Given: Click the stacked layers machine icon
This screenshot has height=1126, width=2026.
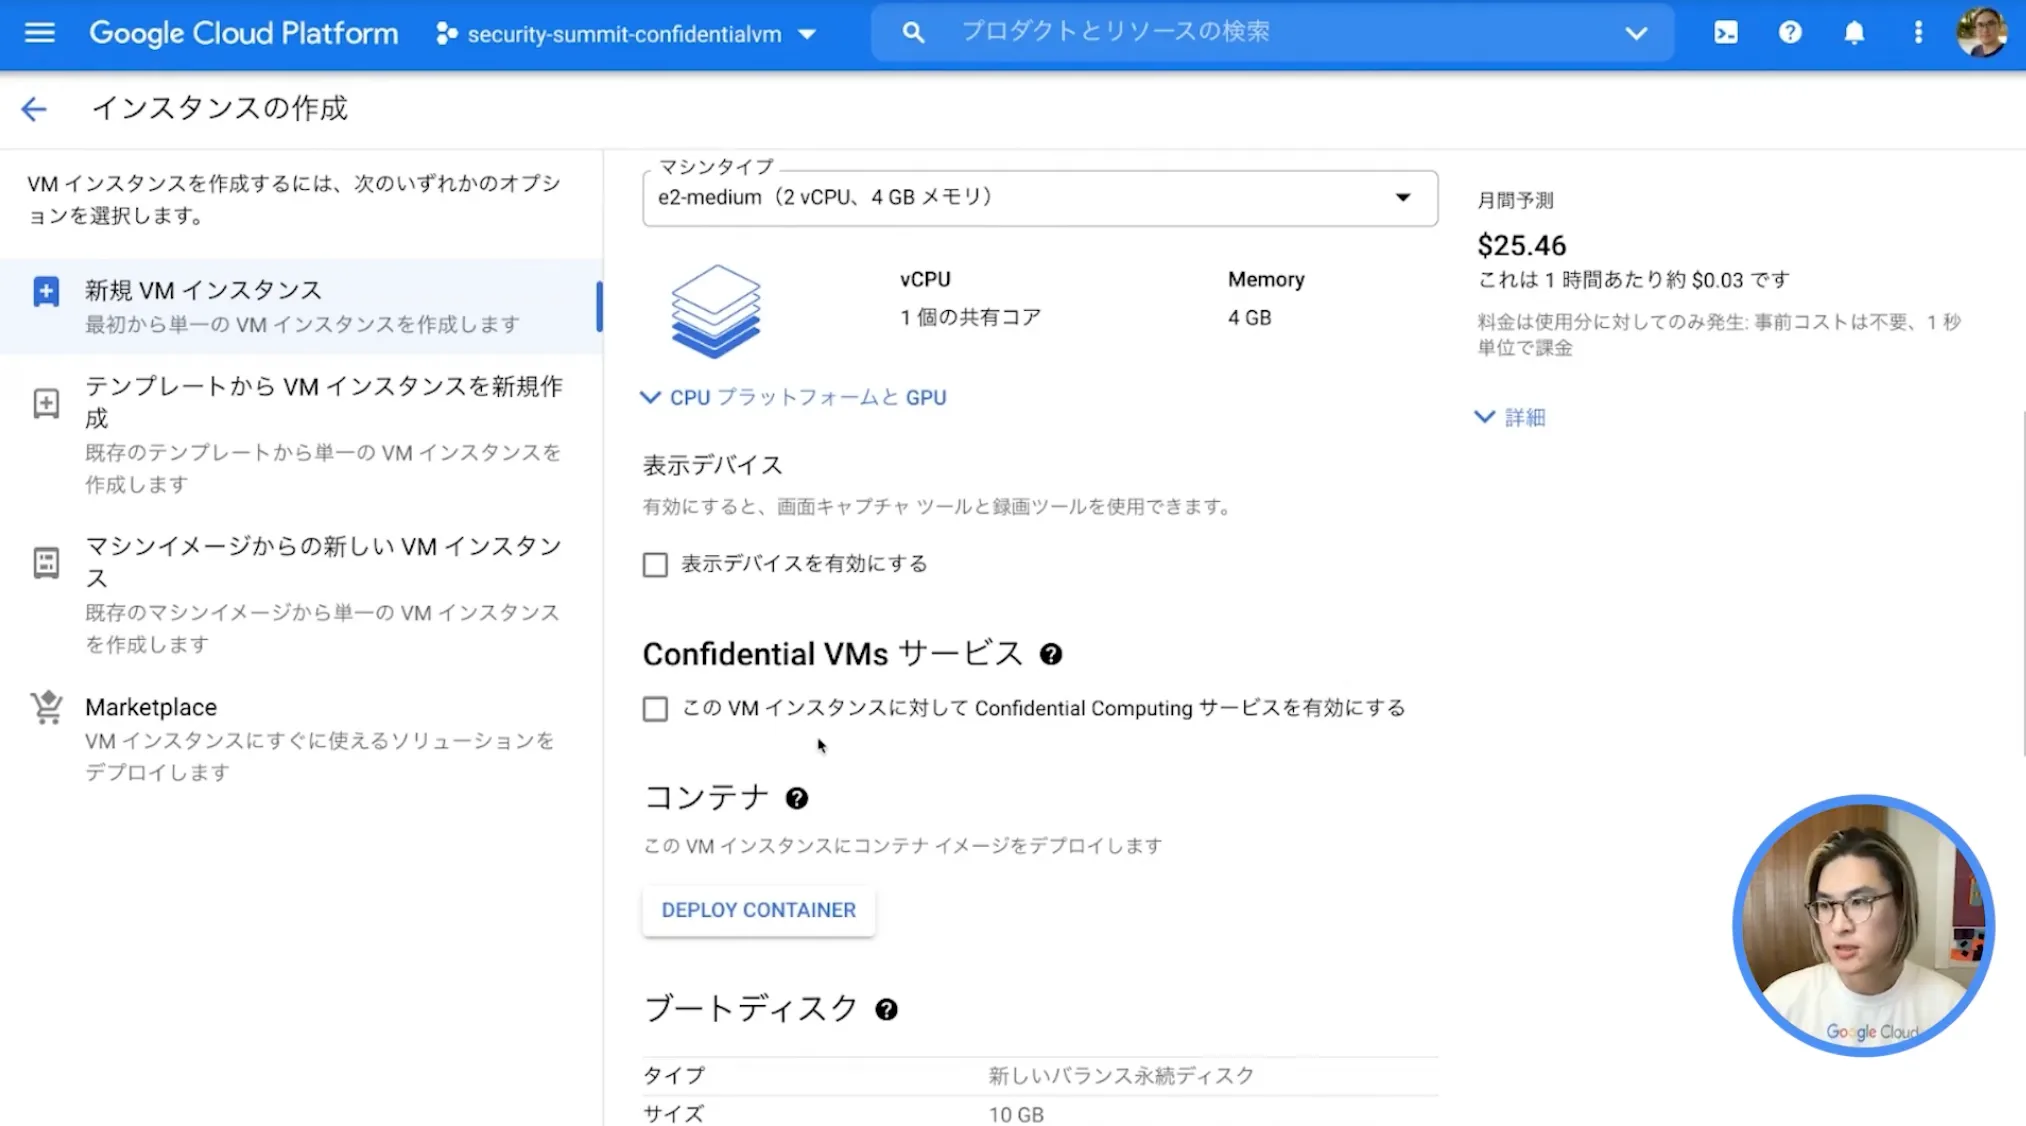Looking at the screenshot, I should coord(715,311).
